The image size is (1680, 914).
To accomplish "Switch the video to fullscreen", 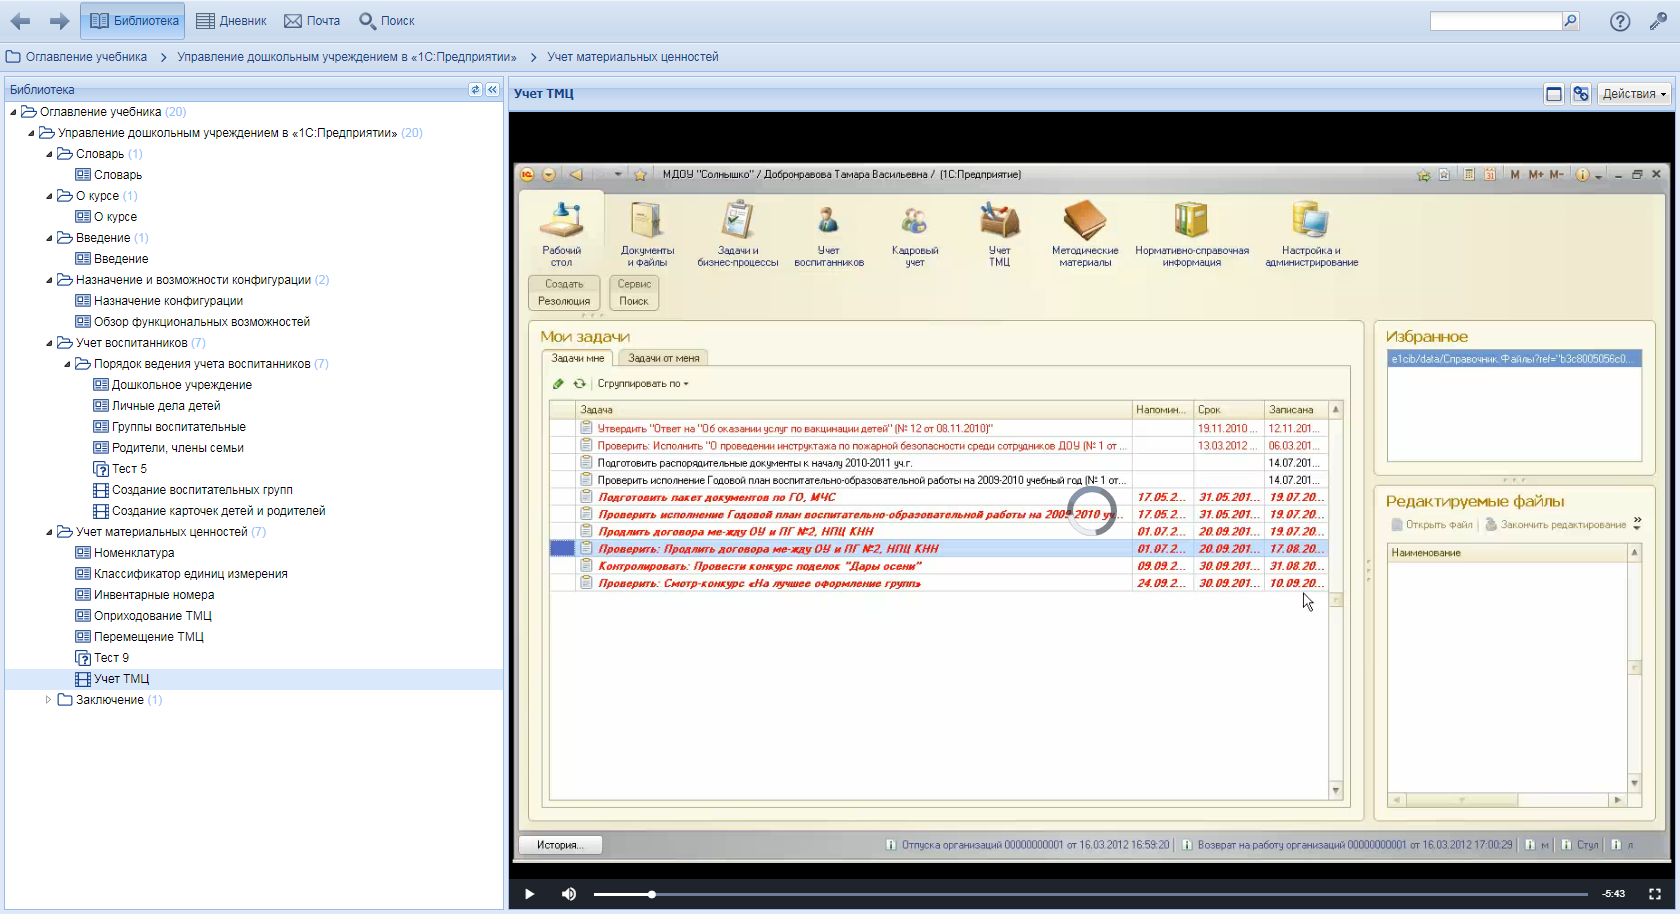I will (x=1655, y=894).
